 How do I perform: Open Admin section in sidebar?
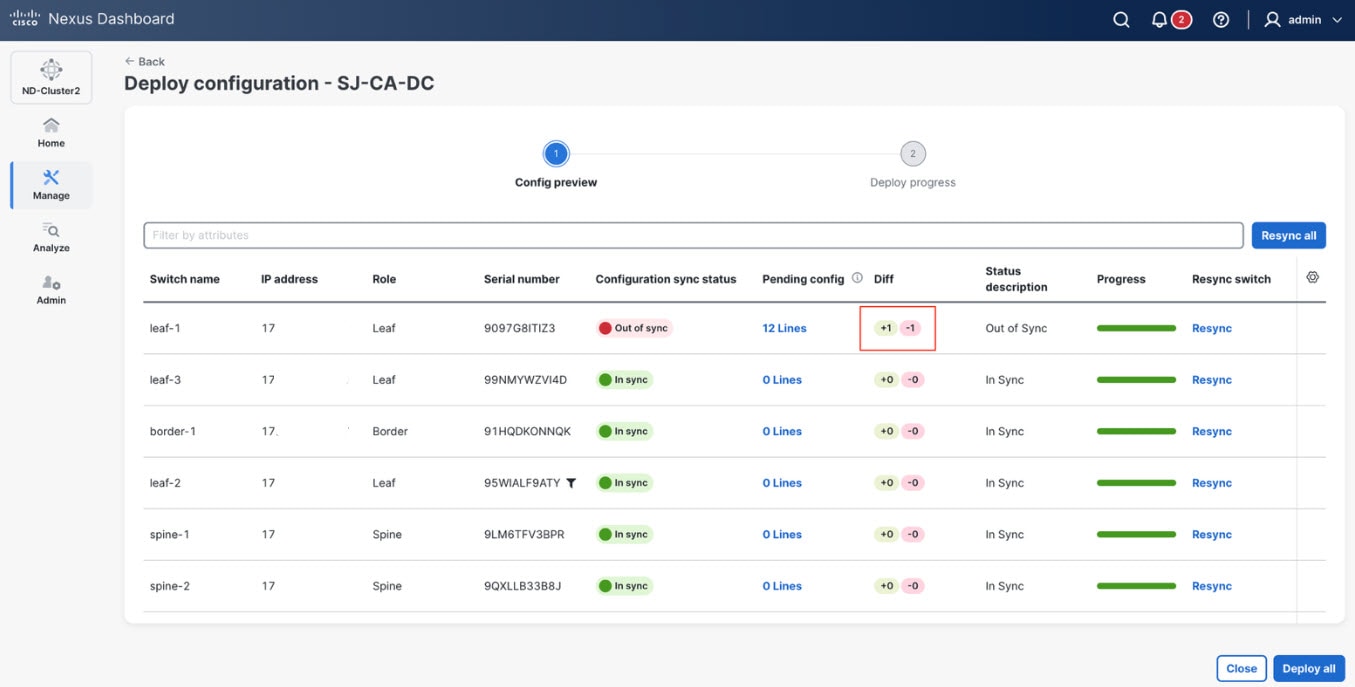[51, 289]
